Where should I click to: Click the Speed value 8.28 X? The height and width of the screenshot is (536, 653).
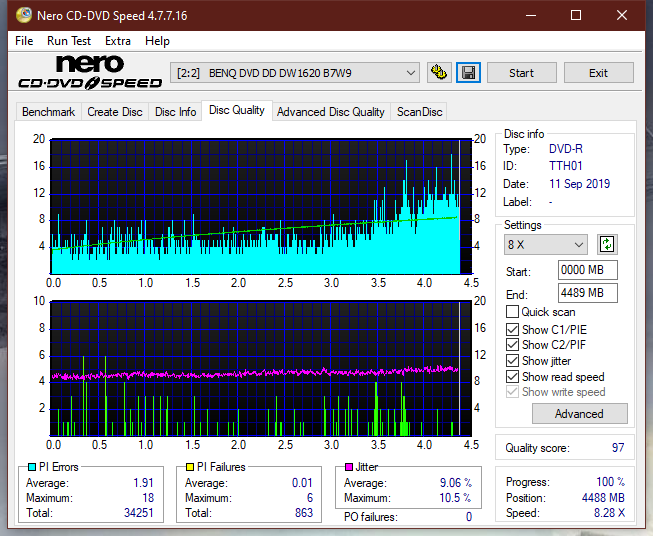click(609, 513)
